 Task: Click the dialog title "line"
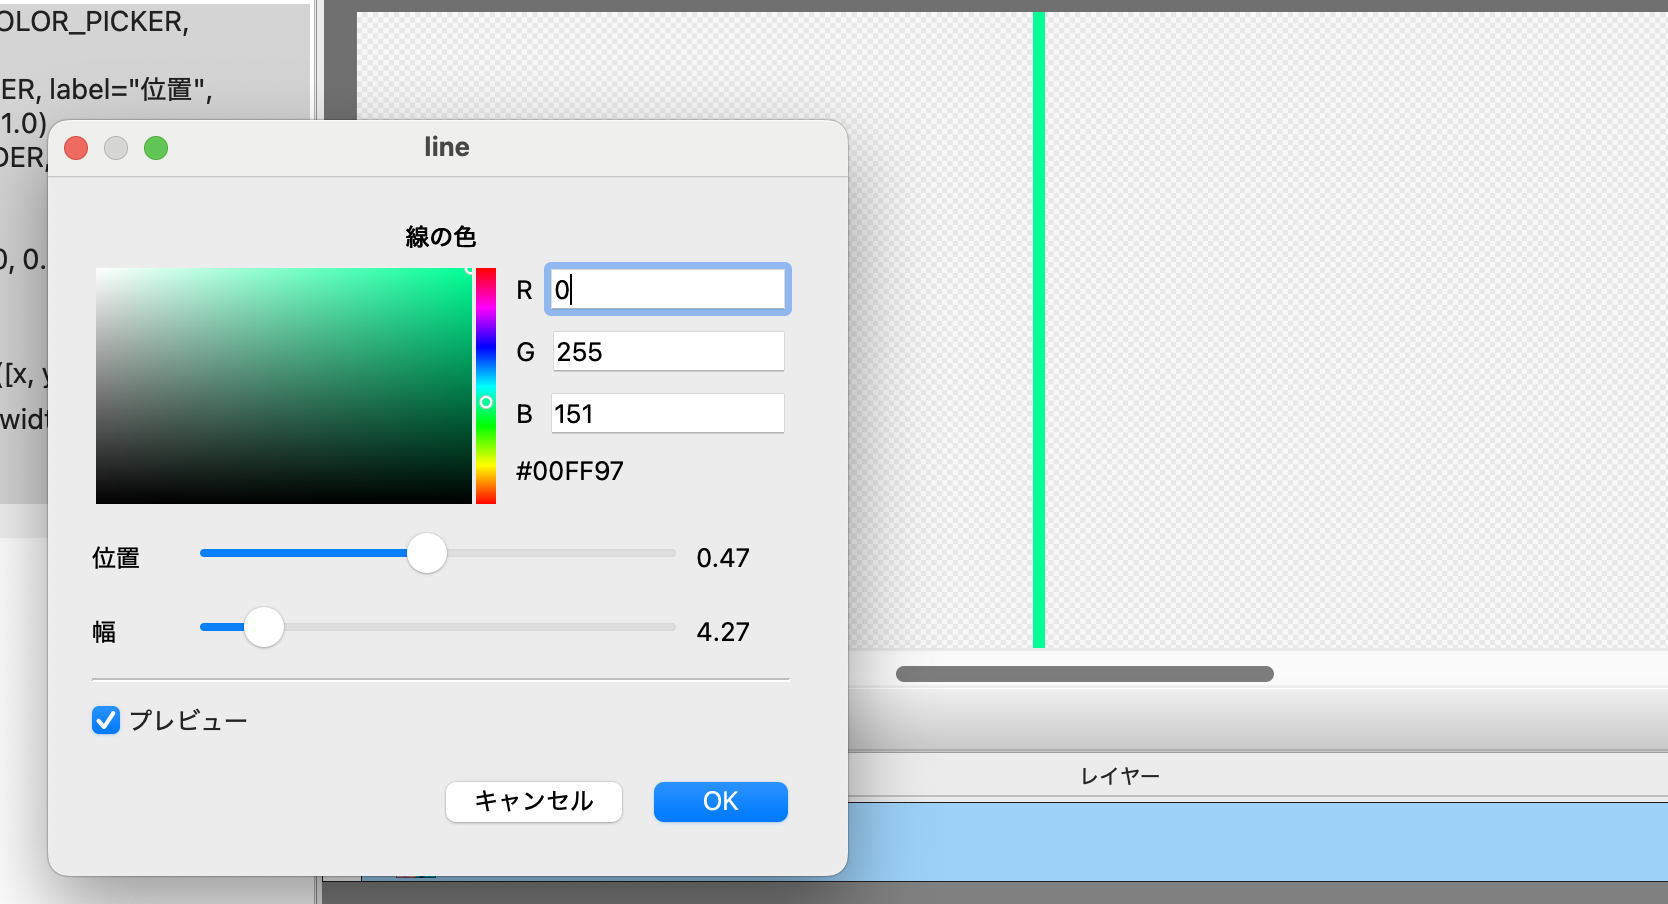point(446,147)
